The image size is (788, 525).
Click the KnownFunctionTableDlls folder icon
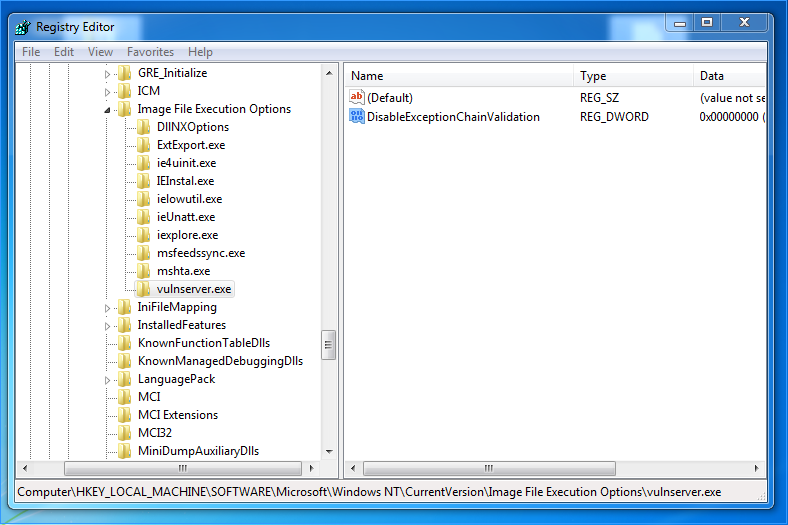pyautogui.click(x=125, y=343)
